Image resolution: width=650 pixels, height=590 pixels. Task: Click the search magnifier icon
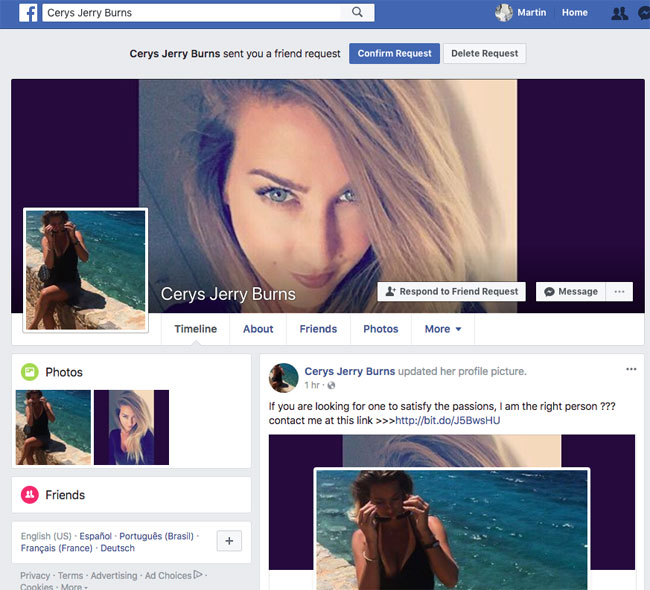(357, 13)
